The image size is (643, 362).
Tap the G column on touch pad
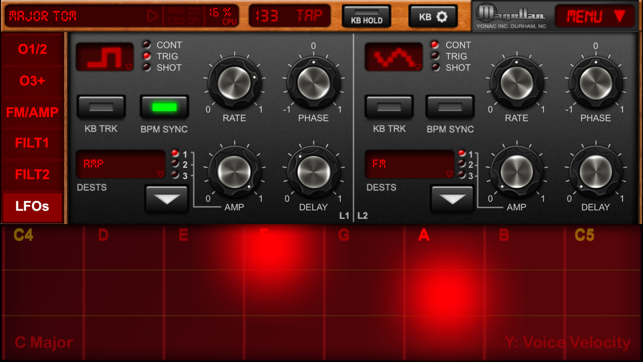(x=364, y=293)
